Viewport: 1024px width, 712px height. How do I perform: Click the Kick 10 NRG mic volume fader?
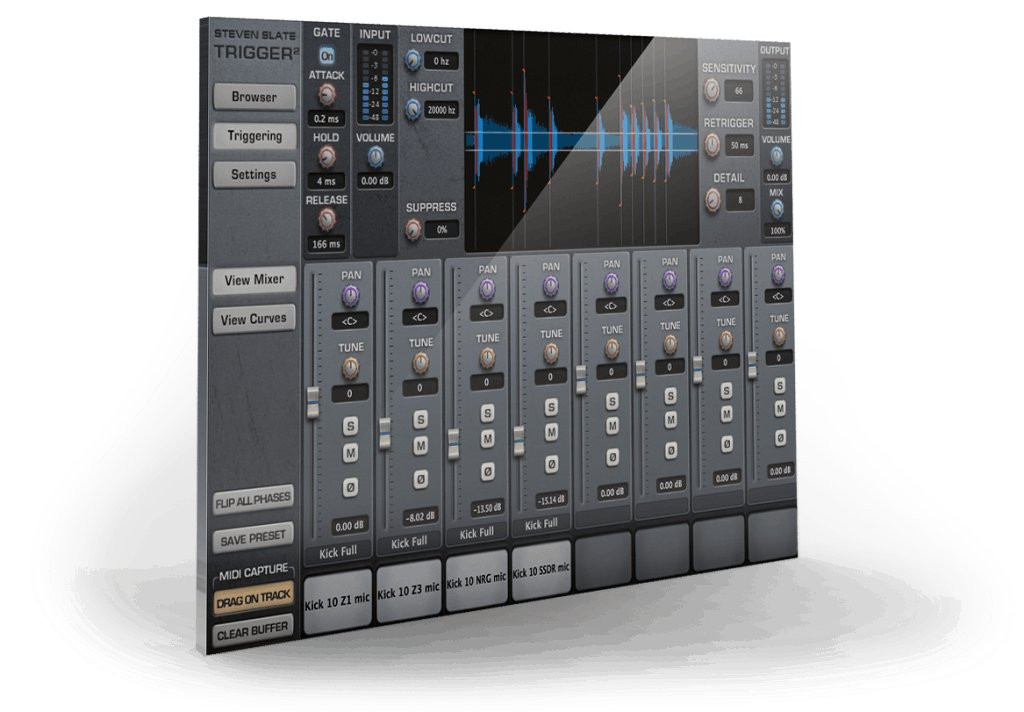[x=453, y=444]
